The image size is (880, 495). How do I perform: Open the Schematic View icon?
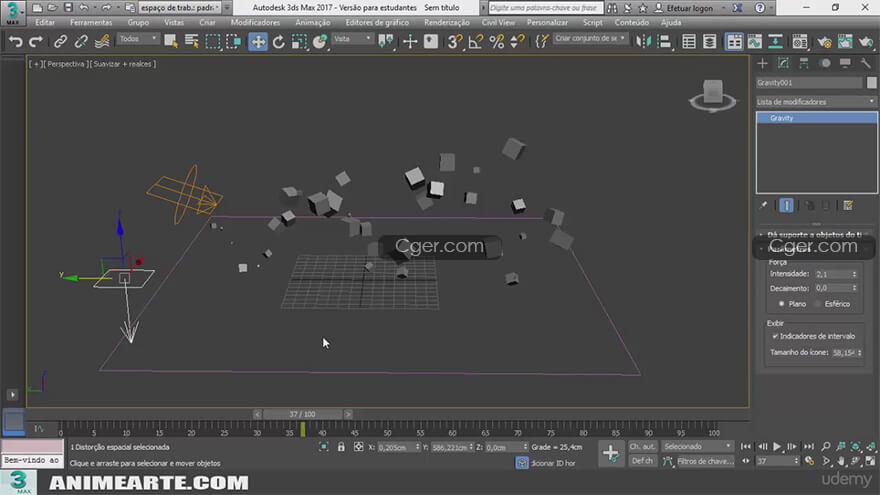pyautogui.click(x=776, y=42)
